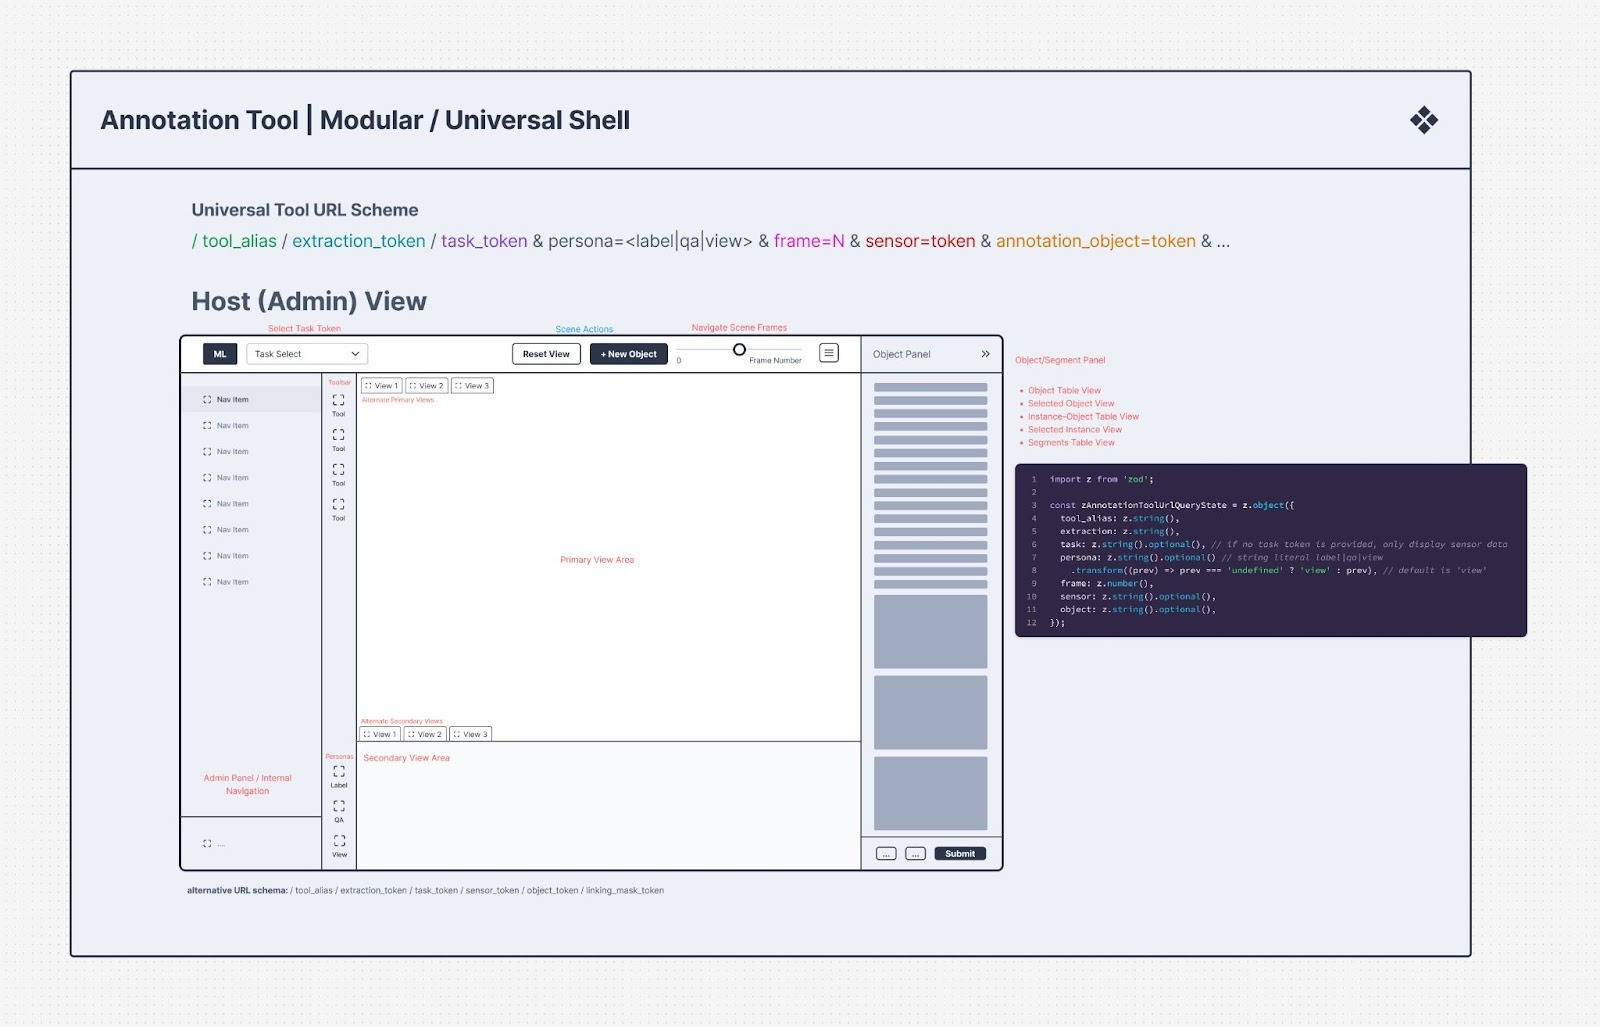Click the + New Object button

pyautogui.click(x=628, y=354)
